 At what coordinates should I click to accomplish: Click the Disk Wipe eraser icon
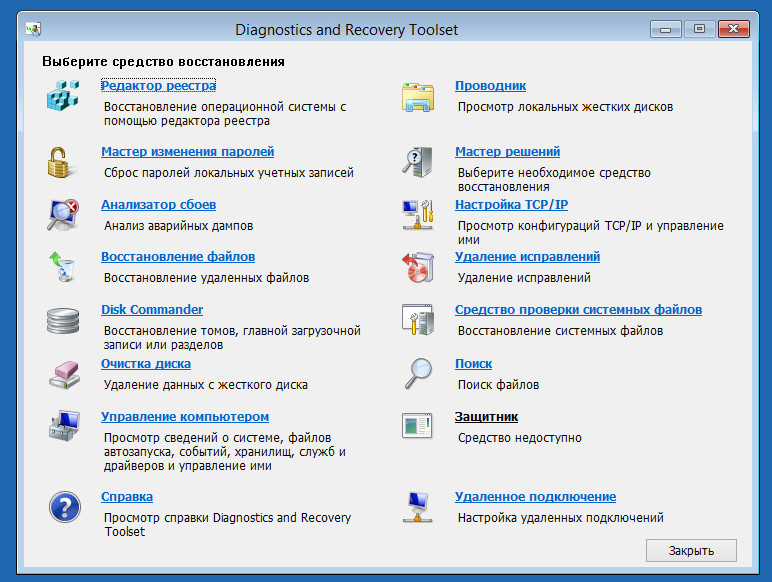pyautogui.click(x=64, y=375)
